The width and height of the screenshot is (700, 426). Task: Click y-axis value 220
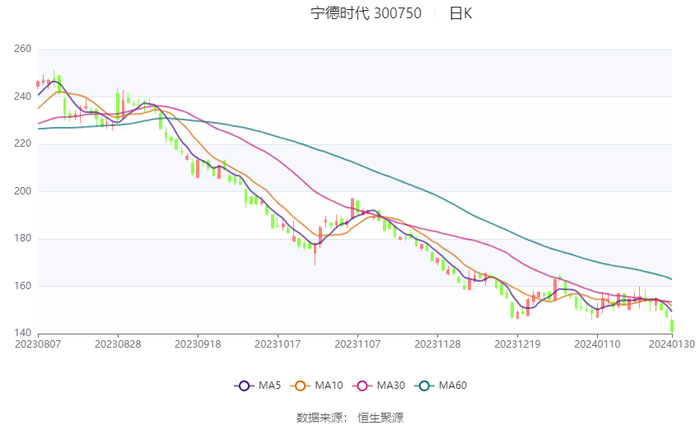pos(23,144)
